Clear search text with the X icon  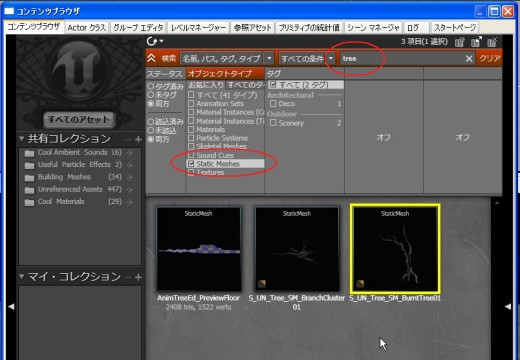pos(469,59)
